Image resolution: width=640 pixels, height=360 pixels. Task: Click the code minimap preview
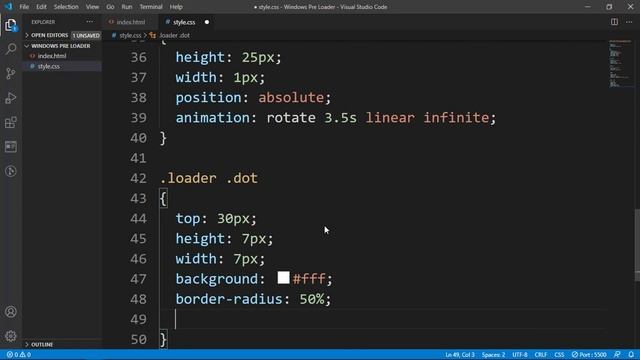point(620,63)
